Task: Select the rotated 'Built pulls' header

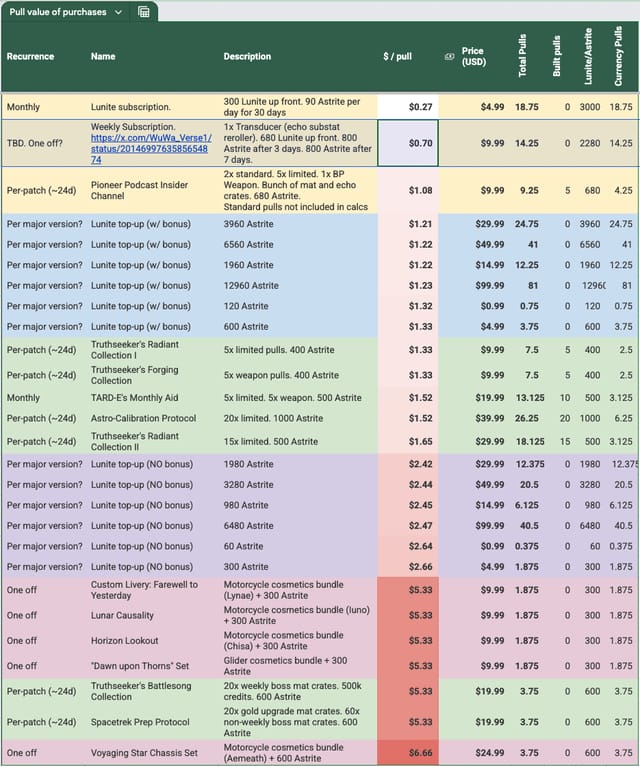Action: pos(556,56)
